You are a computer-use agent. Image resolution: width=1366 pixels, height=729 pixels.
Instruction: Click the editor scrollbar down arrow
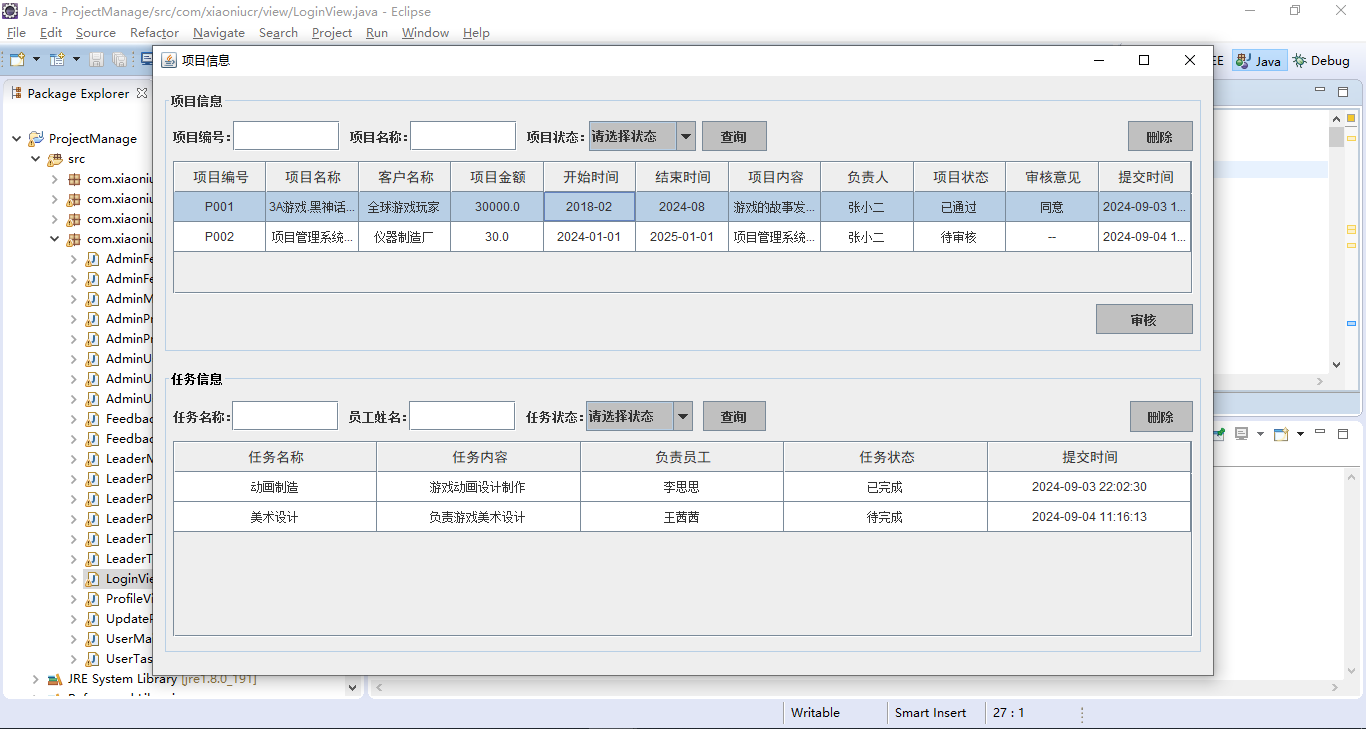coord(1336,366)
